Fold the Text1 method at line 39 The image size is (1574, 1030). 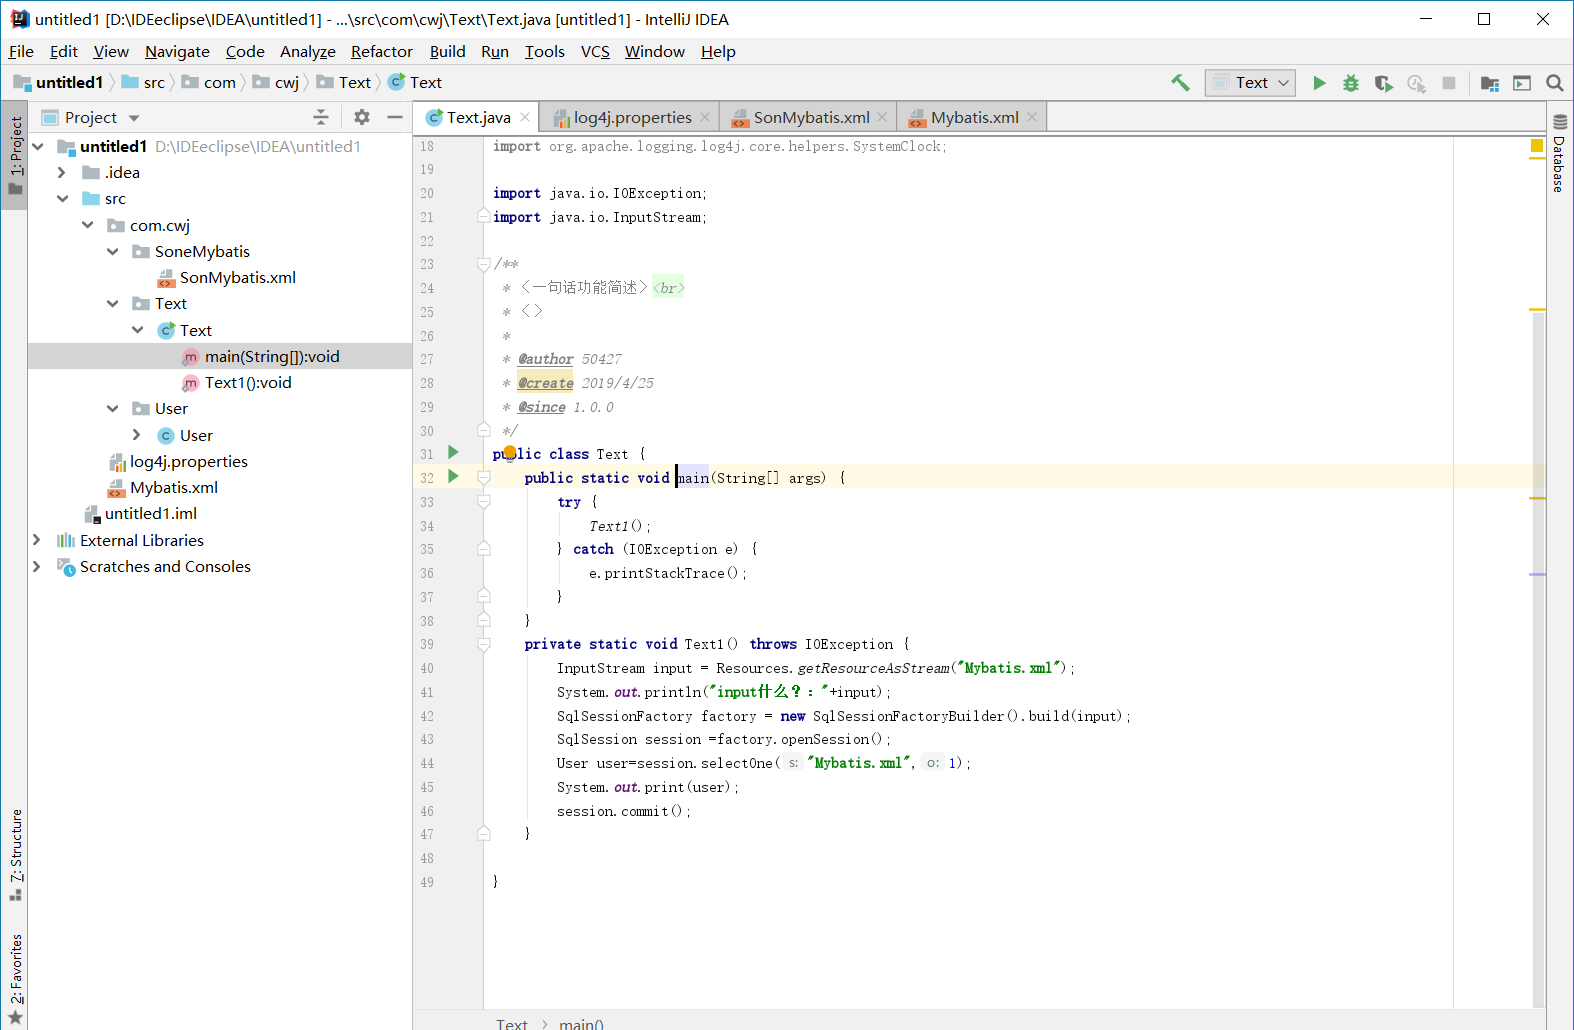(484, 645)
